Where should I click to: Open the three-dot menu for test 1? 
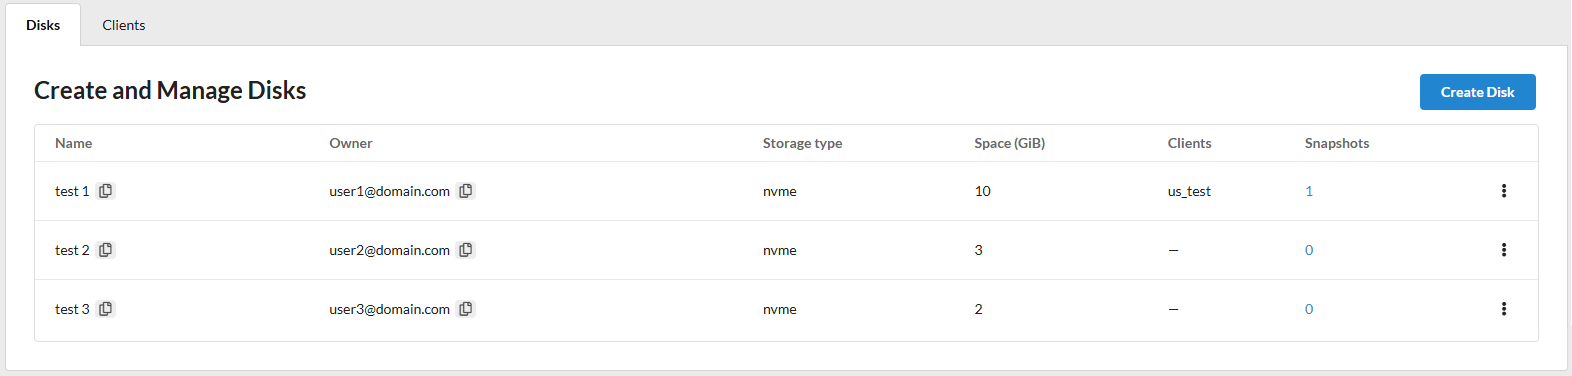pyautogui.click(x=1504, y=191)
